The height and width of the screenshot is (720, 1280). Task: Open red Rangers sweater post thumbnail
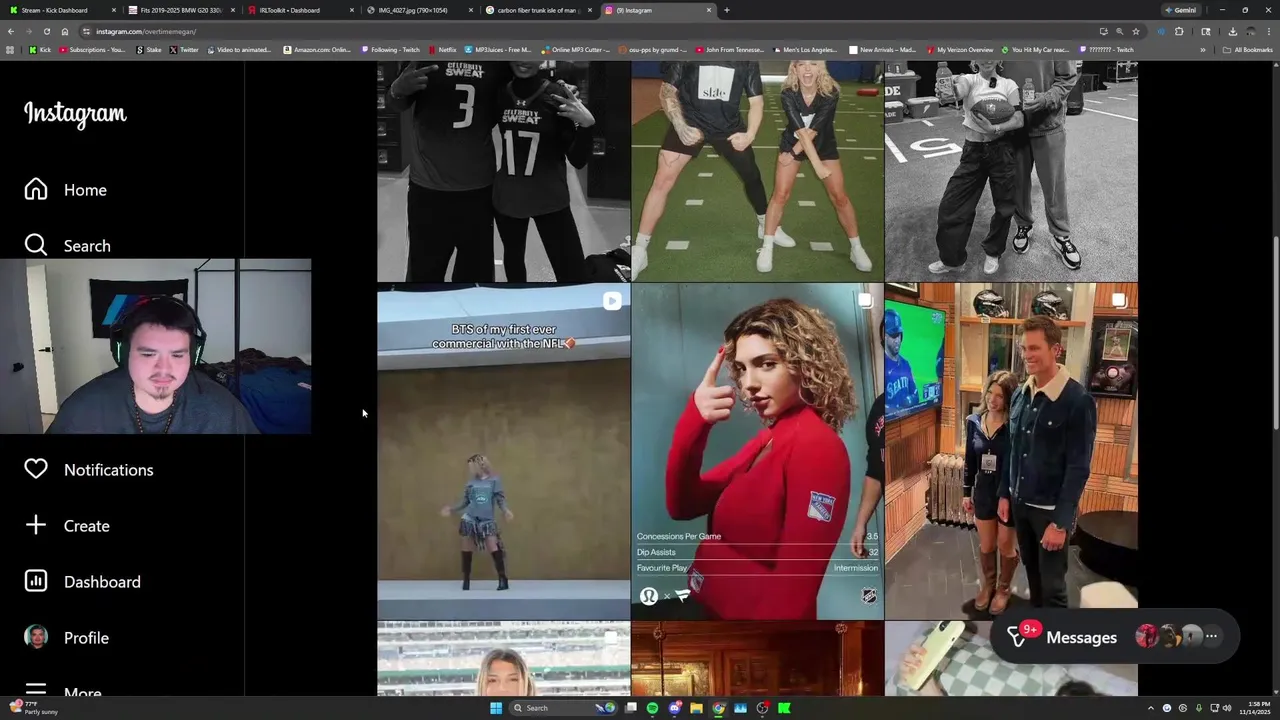[x=758, y=451]
